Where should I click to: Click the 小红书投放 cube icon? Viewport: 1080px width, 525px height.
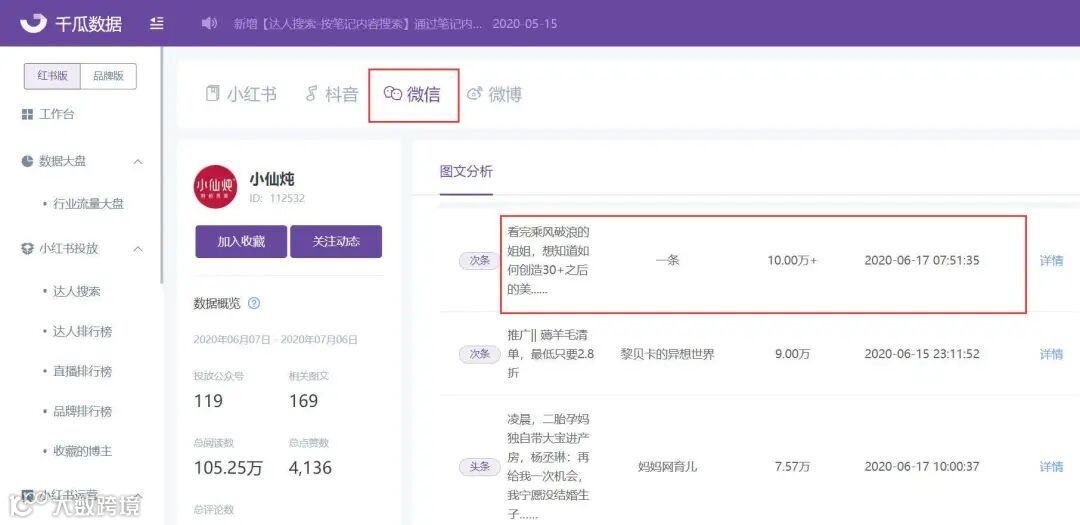[x=28, y=249]
